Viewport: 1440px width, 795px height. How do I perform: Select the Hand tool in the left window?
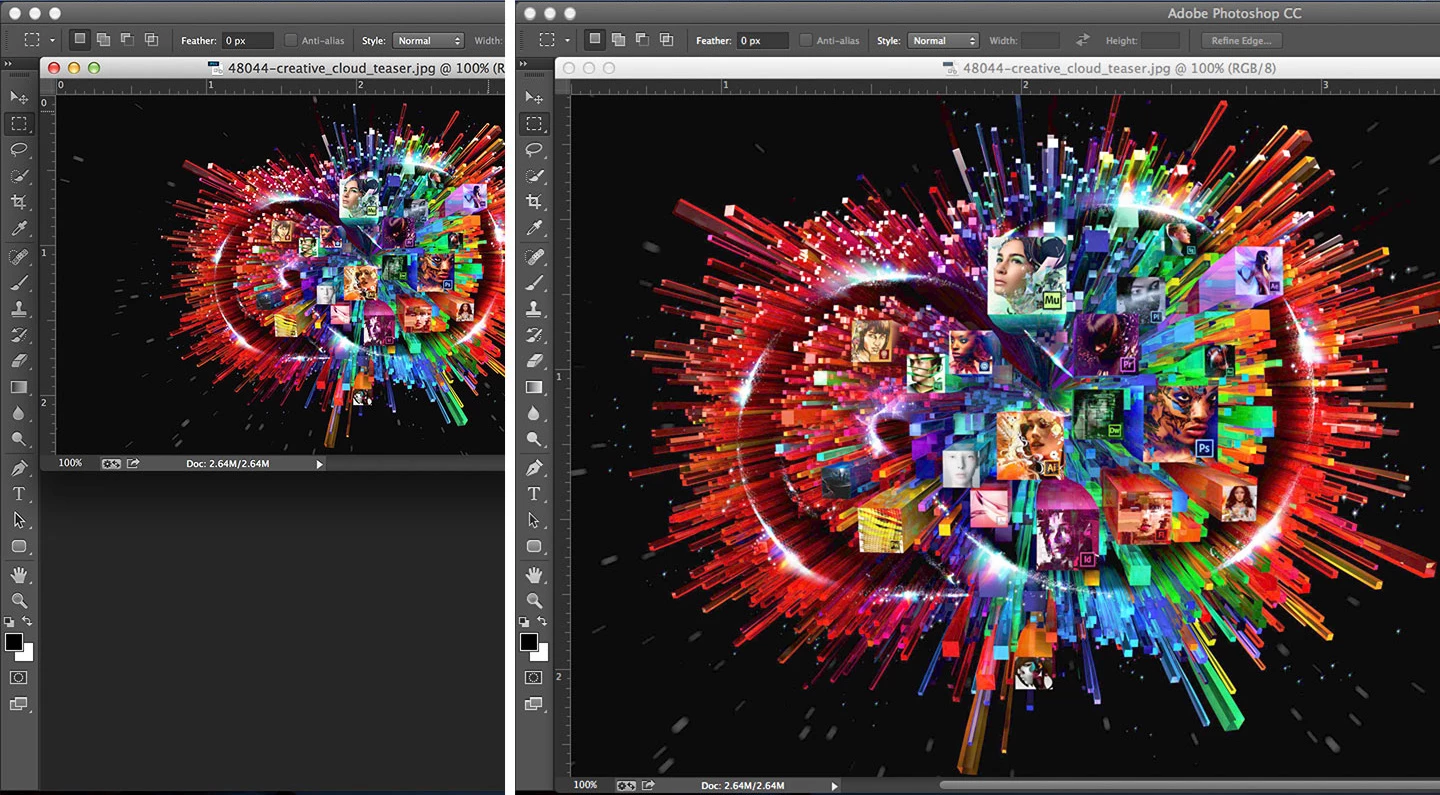point(19,574)
